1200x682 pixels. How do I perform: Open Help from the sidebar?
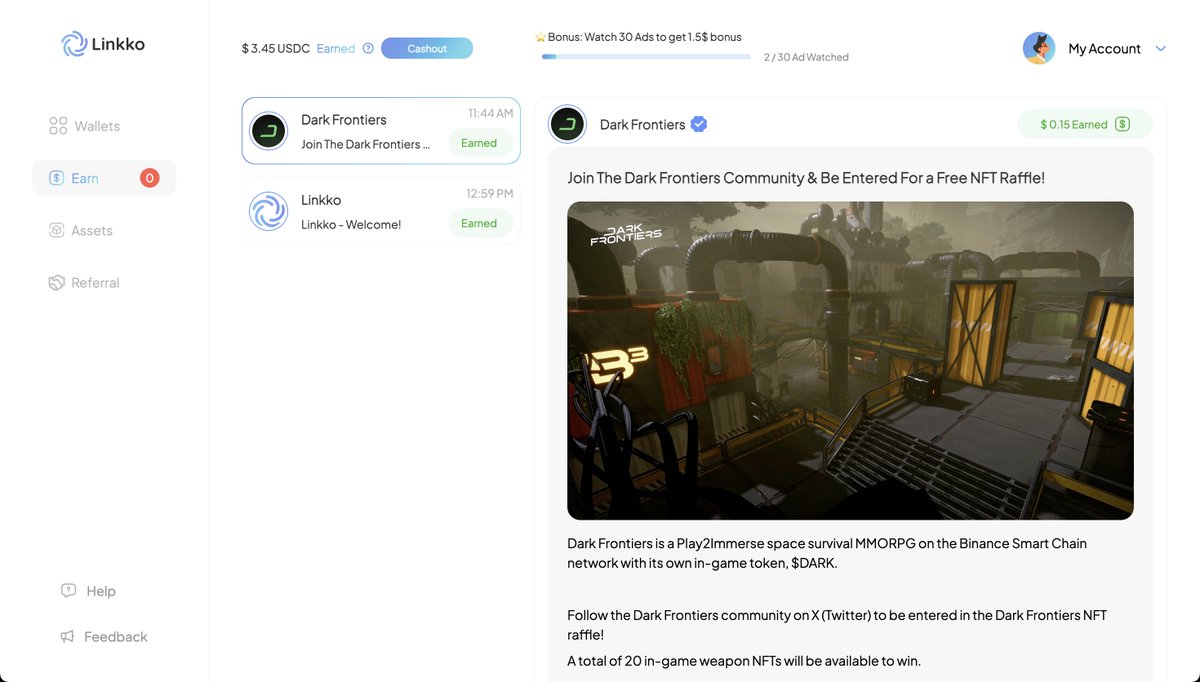click(x=88, y=591)
